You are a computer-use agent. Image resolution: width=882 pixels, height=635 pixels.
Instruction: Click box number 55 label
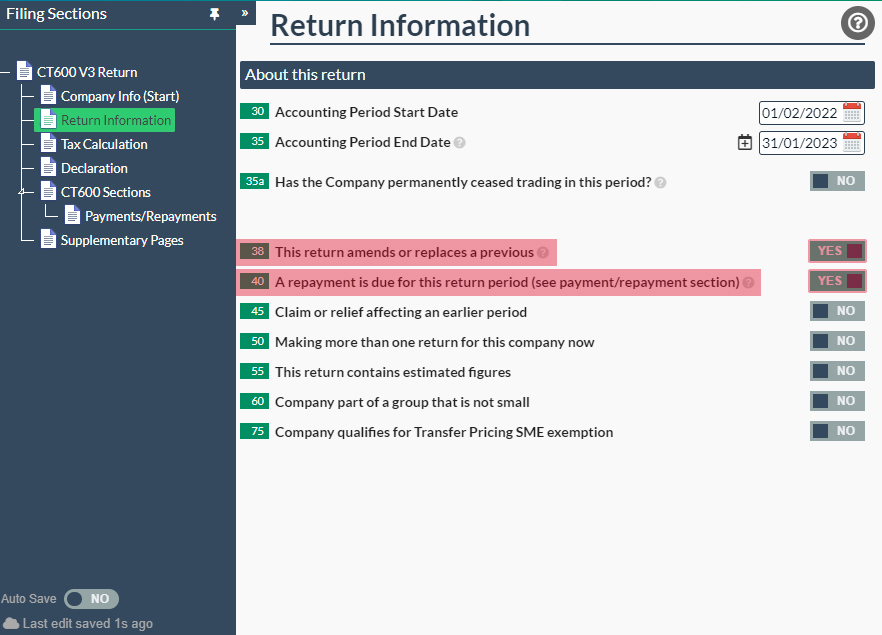(x=254, y=371)
